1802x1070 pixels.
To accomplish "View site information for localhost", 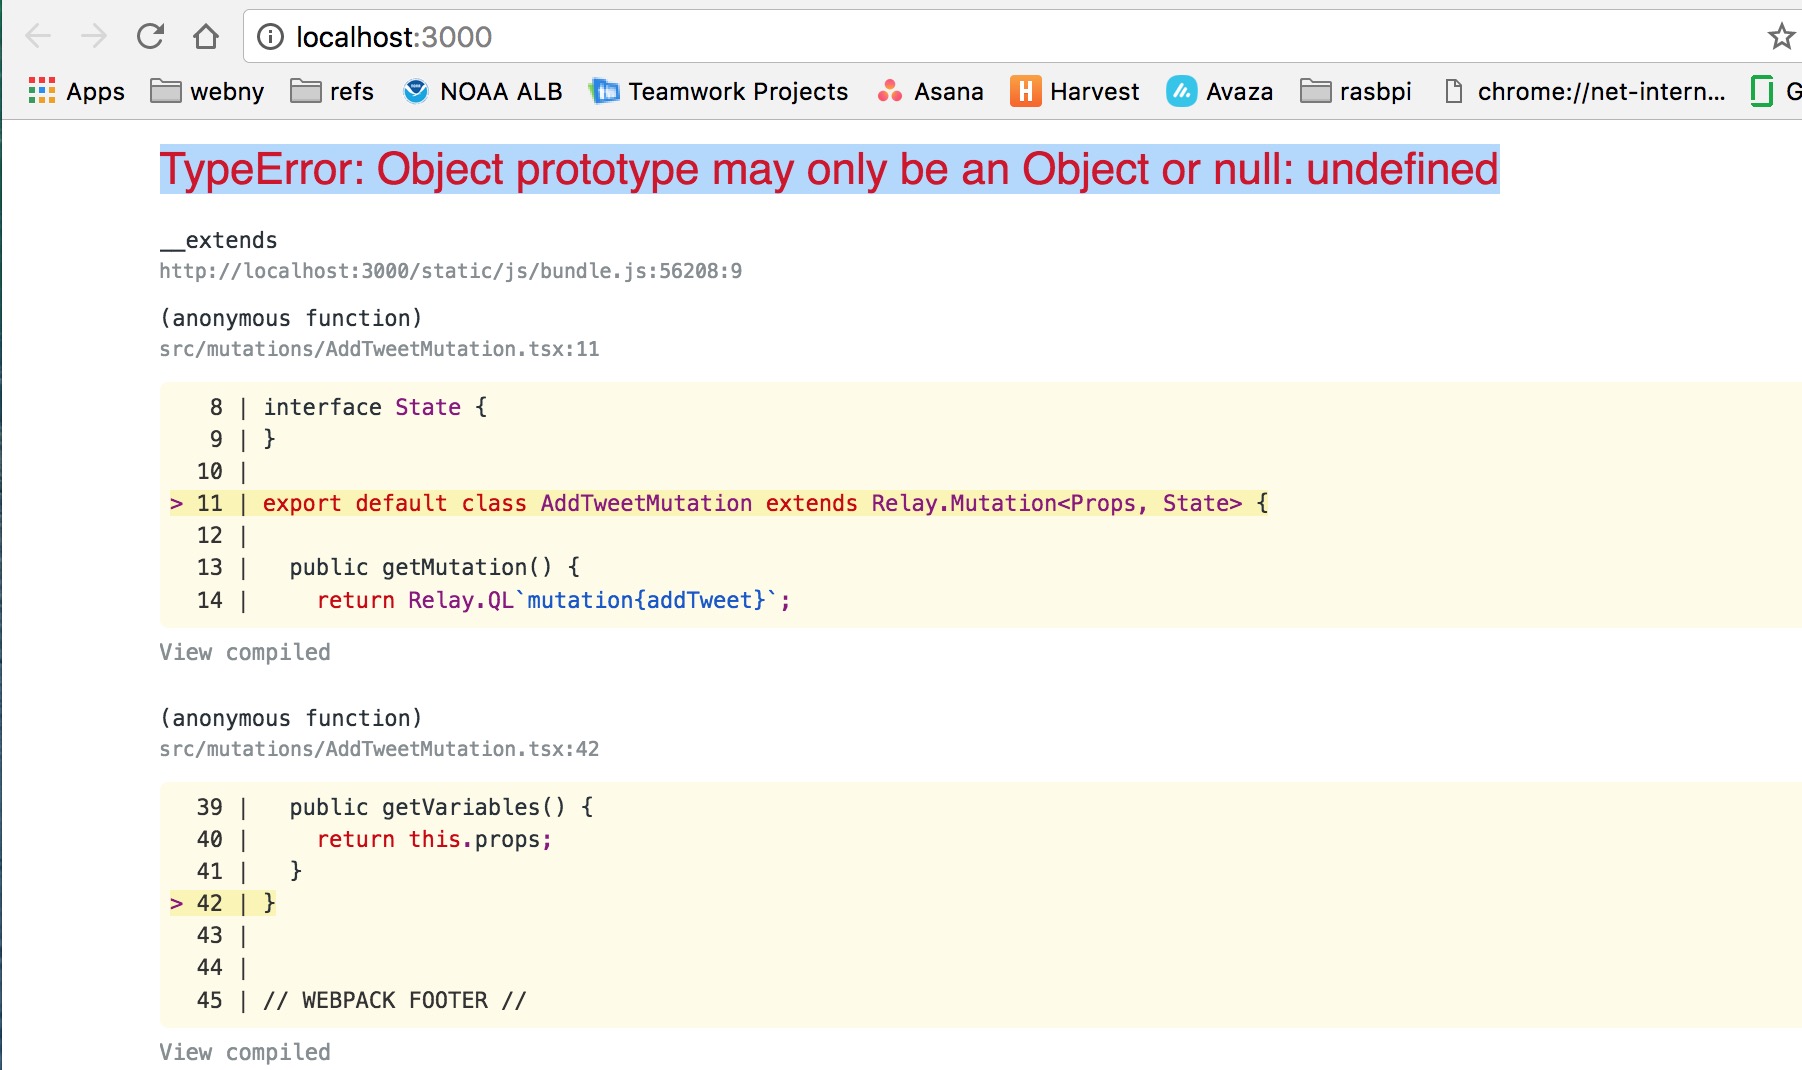I will click(x=270, y=37).
